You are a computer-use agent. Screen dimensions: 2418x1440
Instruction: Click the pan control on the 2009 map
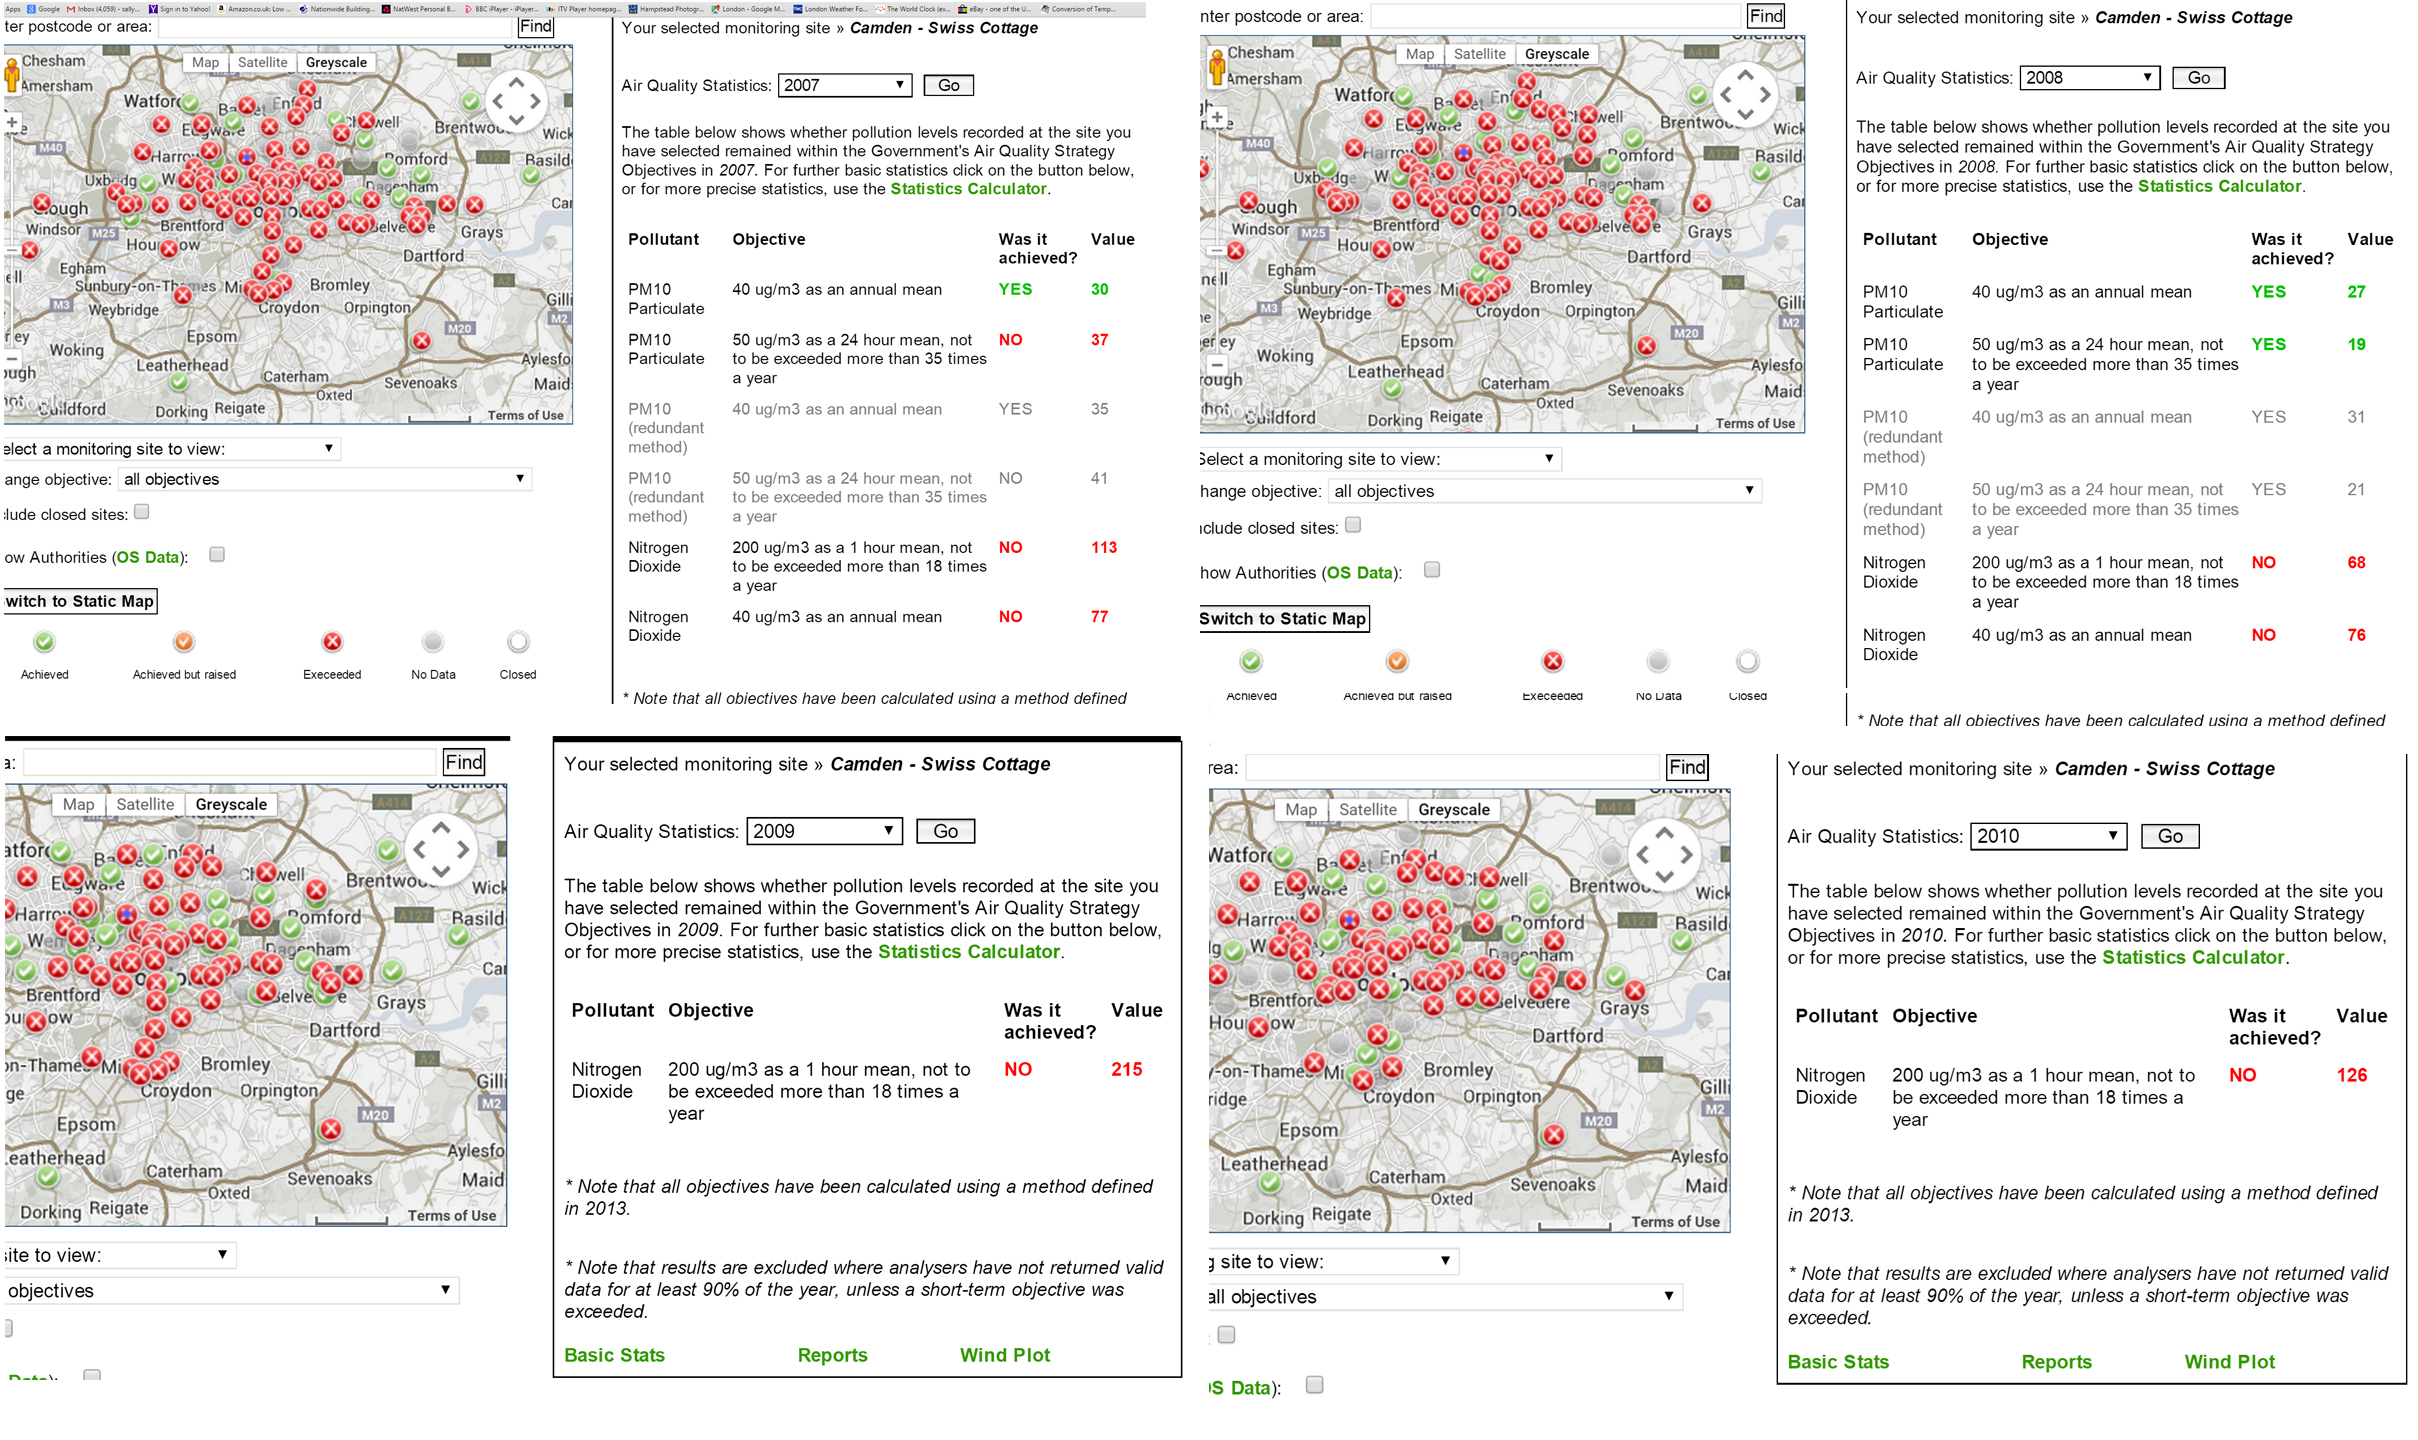click(441, 849)
